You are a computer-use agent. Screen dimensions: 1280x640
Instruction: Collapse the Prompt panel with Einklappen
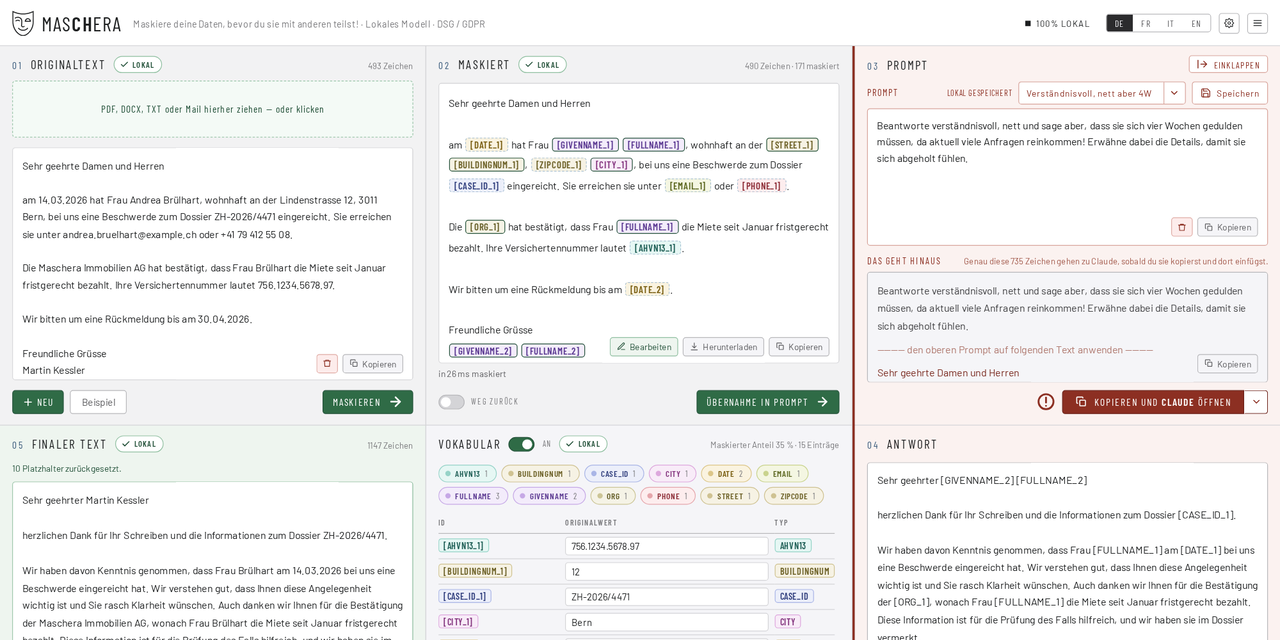(x=1228, y=65)
